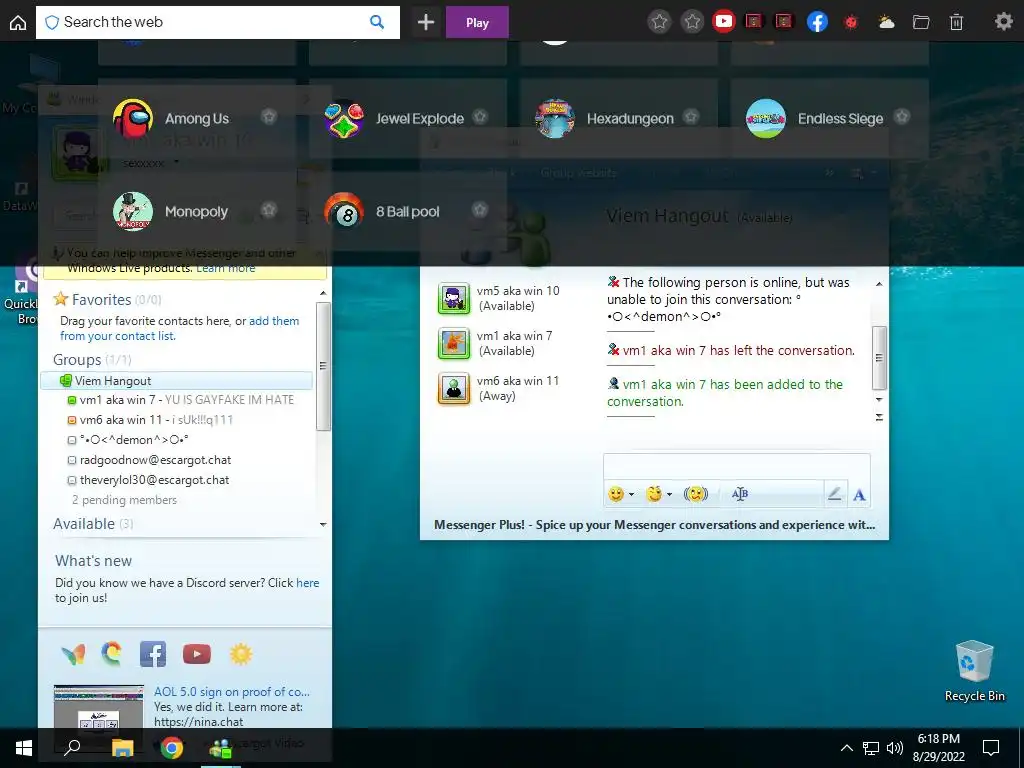Click the YouTube icon in Messenger footer
The height and width of the screenshot is (768, 1024).
197,654
